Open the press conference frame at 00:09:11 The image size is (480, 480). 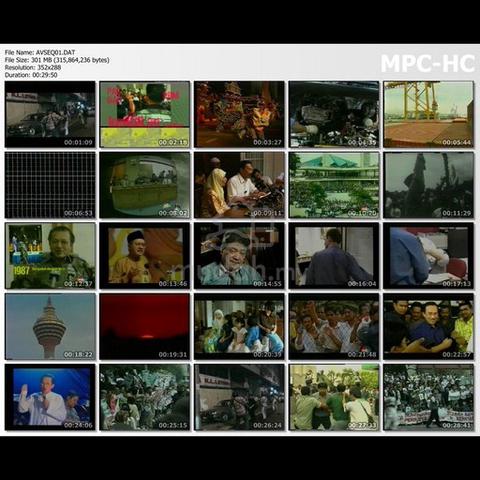pyautogui.click(x=239, y=185)
